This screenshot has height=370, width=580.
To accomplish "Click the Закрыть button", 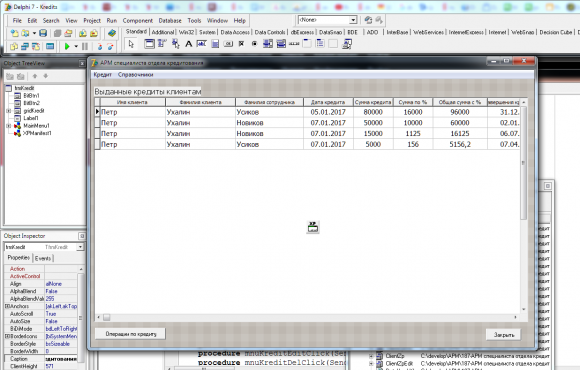I will 503,334.
